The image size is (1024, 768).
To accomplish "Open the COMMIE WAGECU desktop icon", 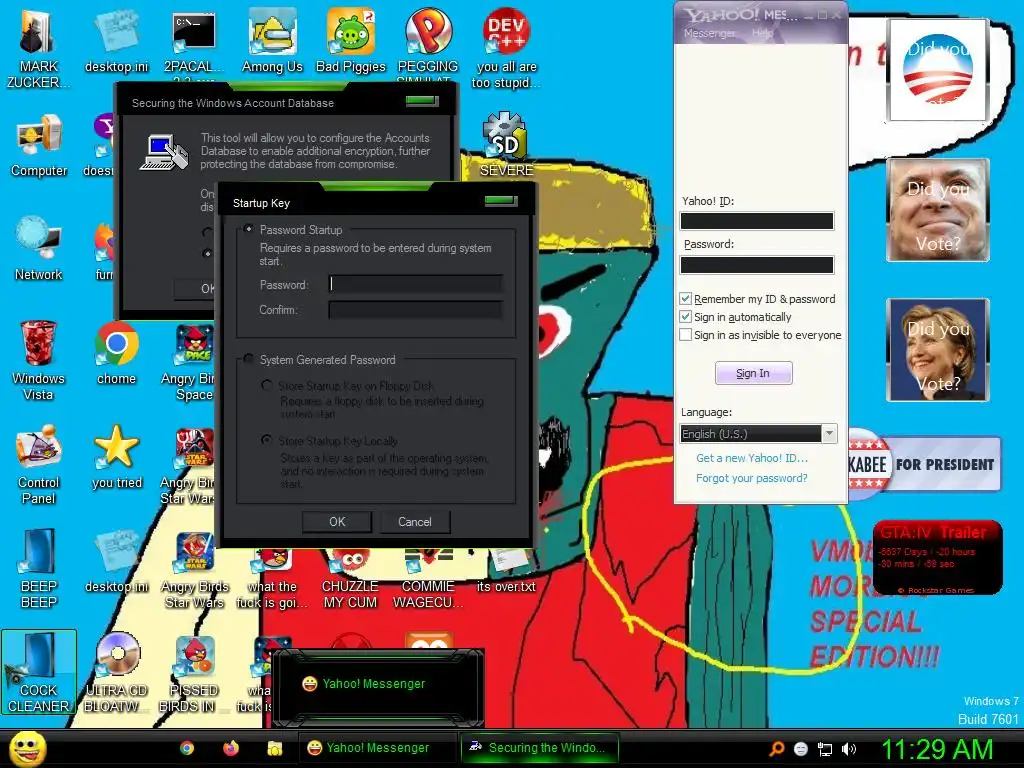I will 428,580.
